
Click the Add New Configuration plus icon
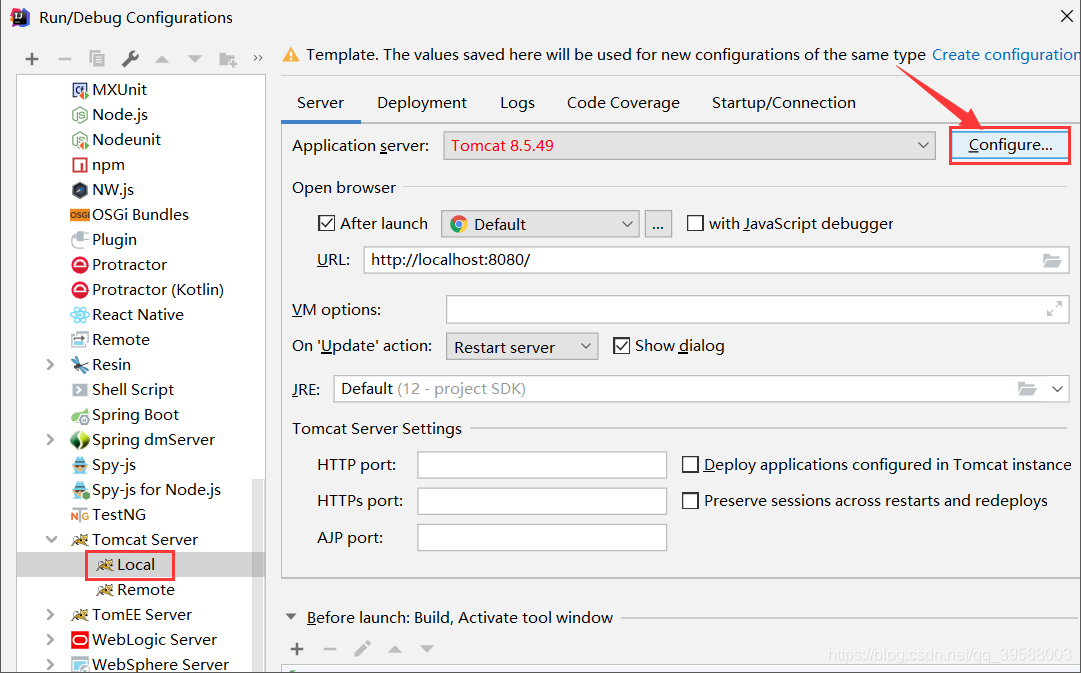pyautogui.click(x=32, y=59)
